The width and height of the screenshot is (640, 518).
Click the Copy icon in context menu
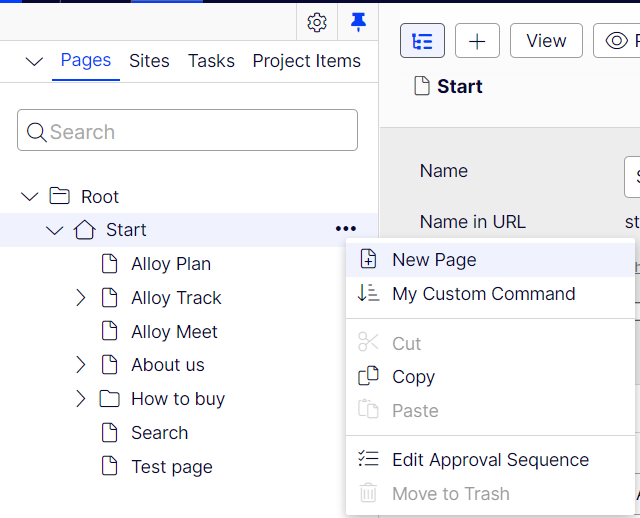coord(368,377)
